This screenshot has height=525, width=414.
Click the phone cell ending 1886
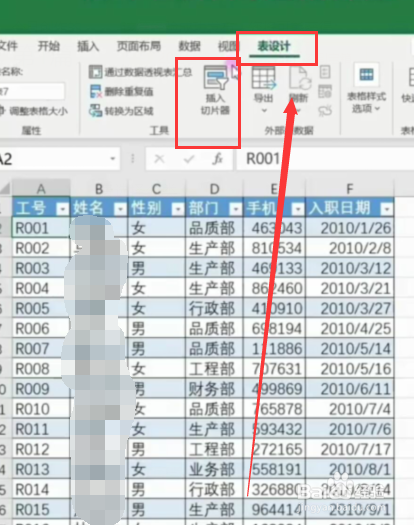click(x=275, y=349)
